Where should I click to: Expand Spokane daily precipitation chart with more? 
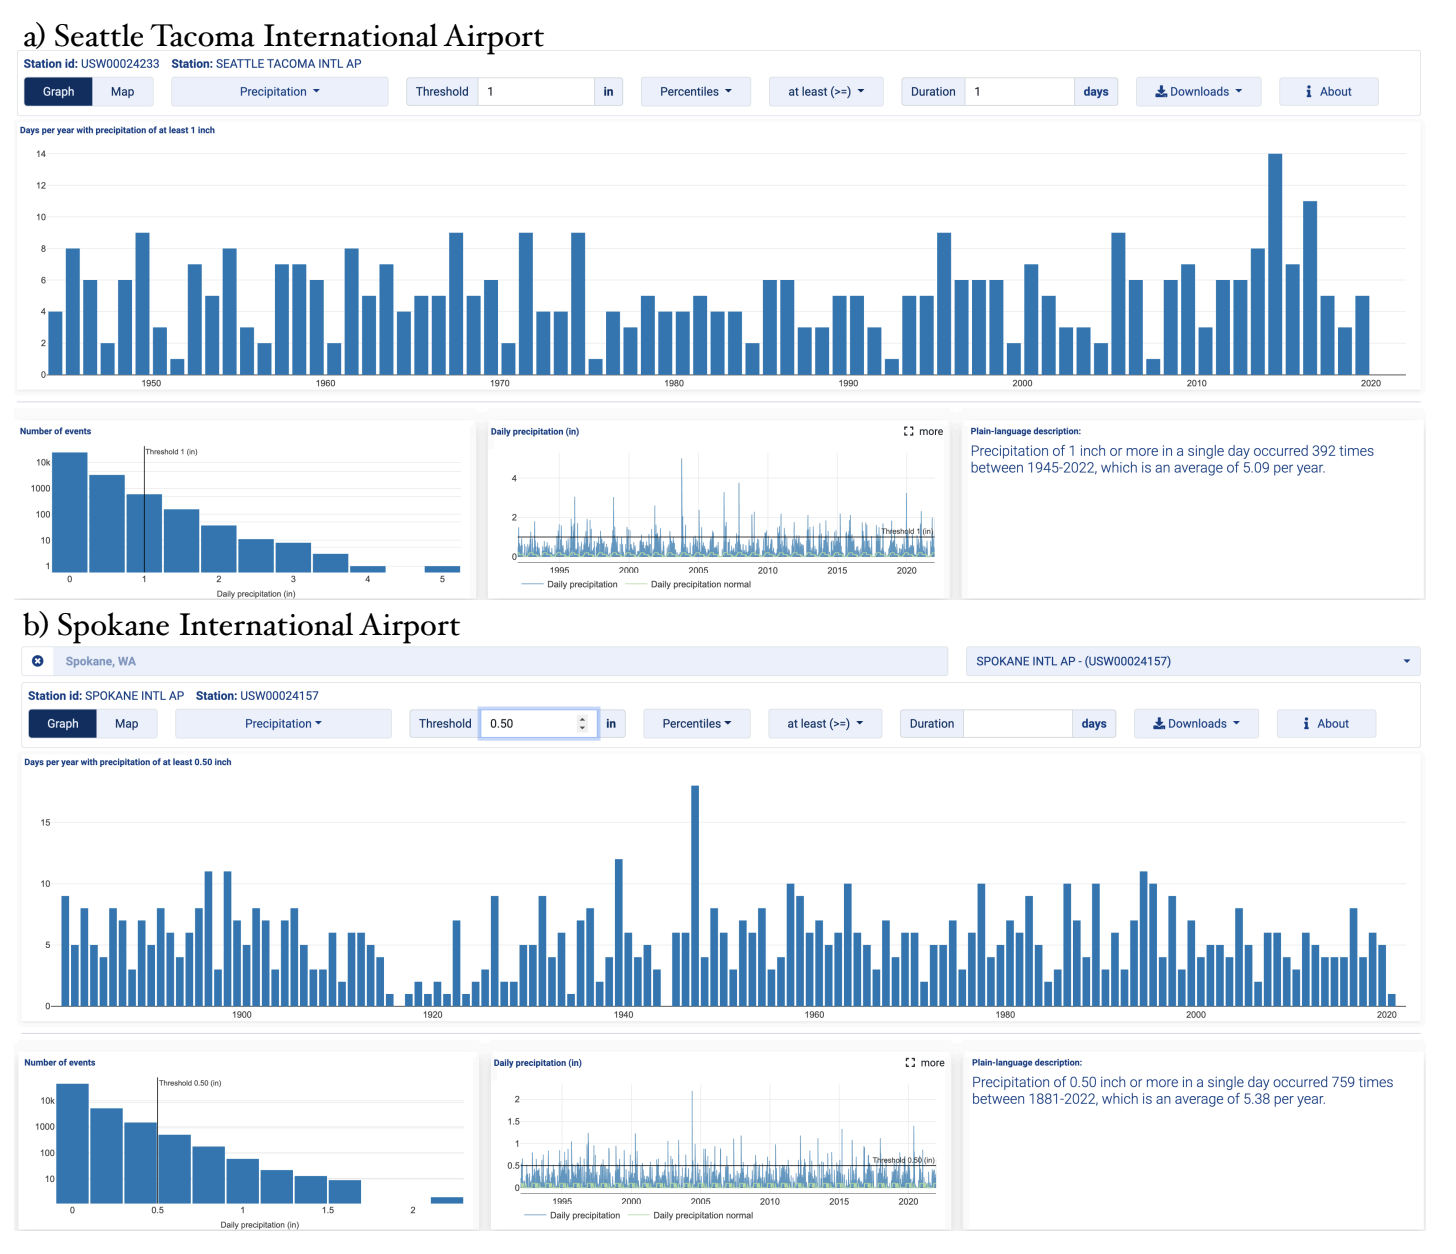tap(925, 1063)
